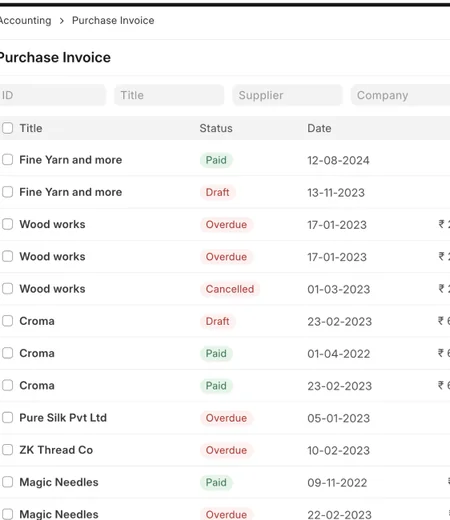Focus the Title filter field
The width and height of the screenshot is (450, 520).
[x=169, y=95]
